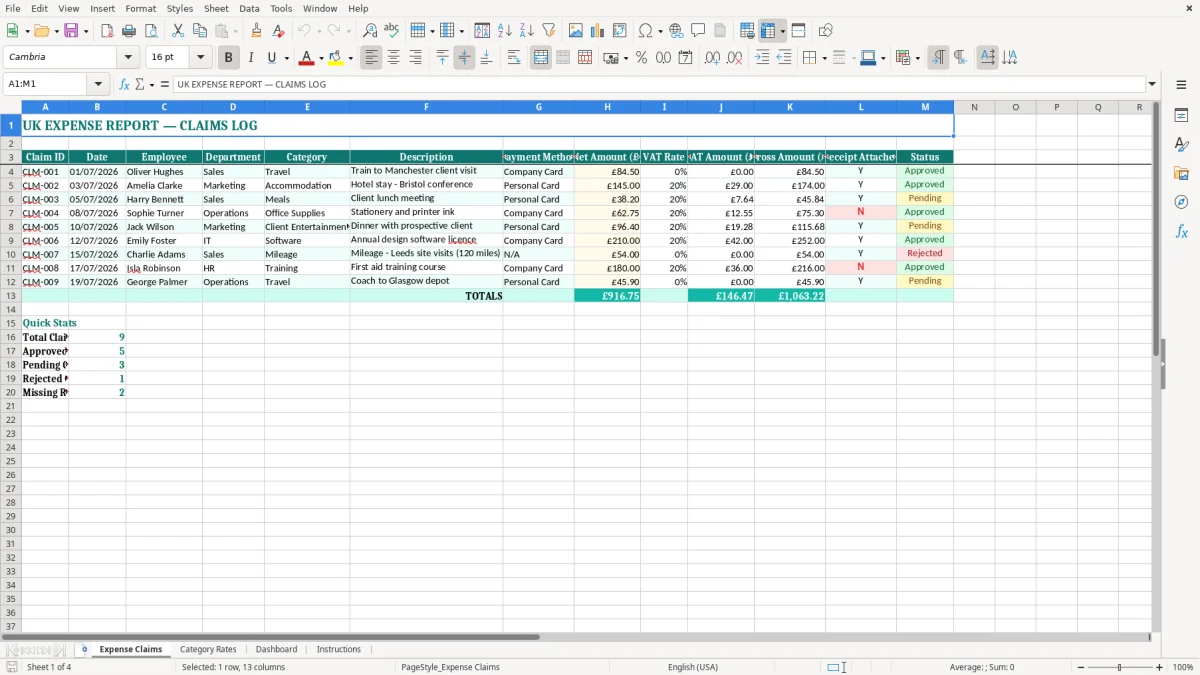Screen dimensions: 1200x675
Task: Open the Font Size dropdown list
Action: click(x=200, y=58)
